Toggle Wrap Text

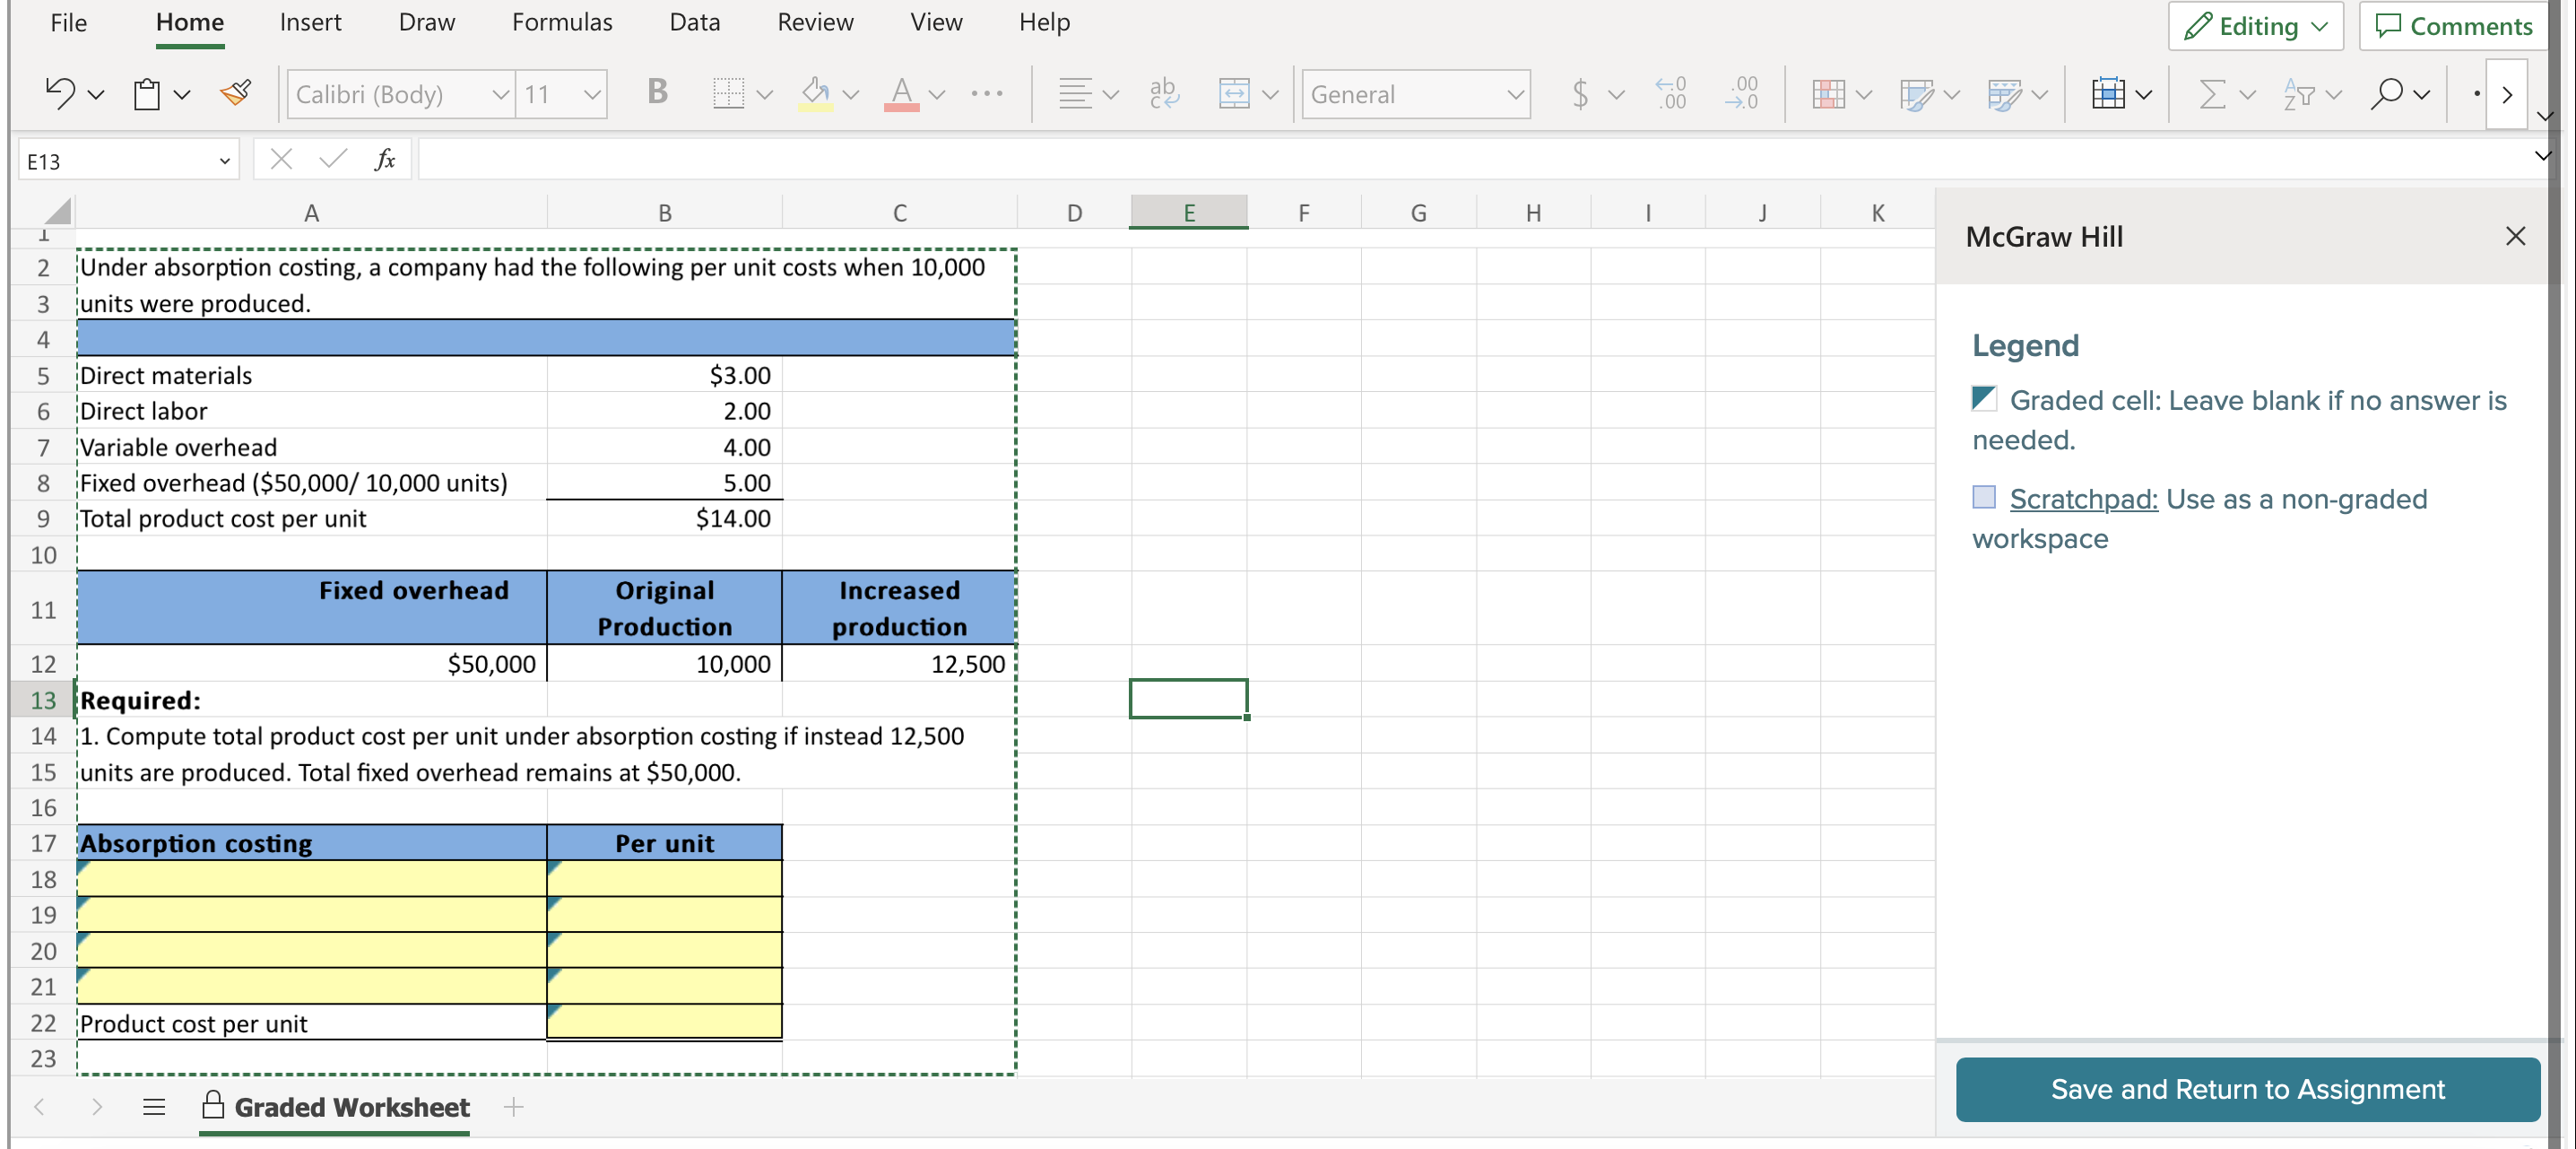point(1163,94)
